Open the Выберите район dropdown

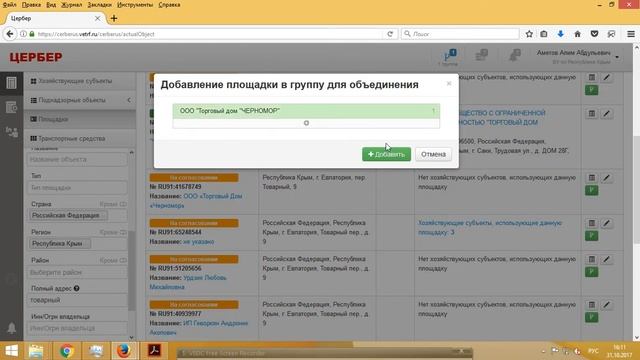(x=77, y=272)
